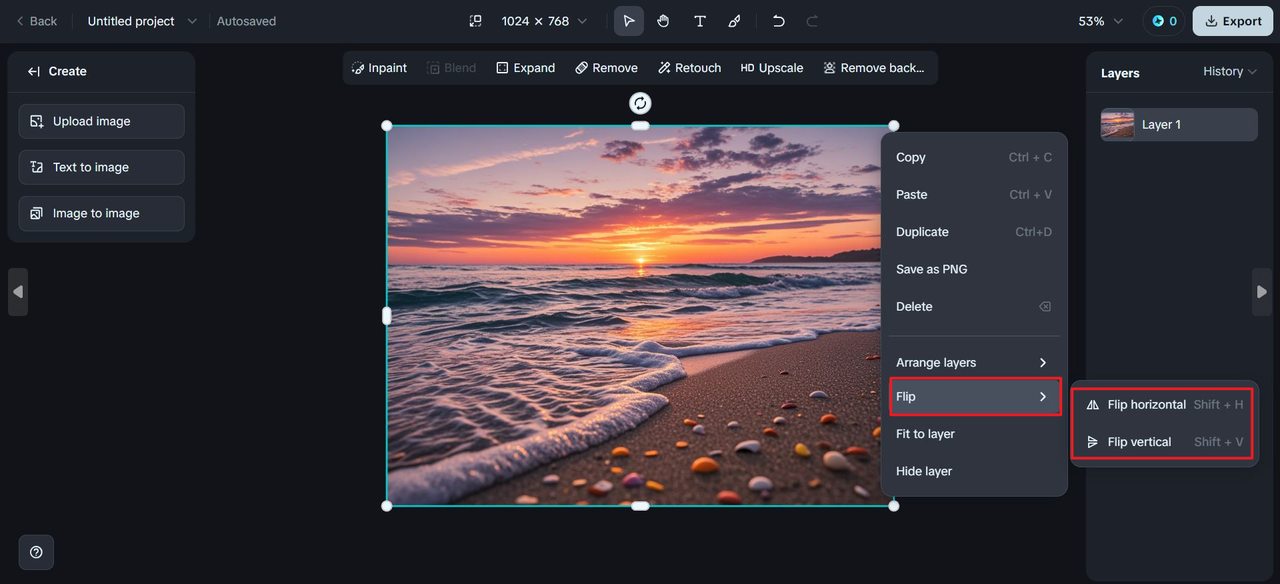The height and width of the screenshot is (584, 1280).
Task: Click Image to image
Action: (x=101, y=213)
